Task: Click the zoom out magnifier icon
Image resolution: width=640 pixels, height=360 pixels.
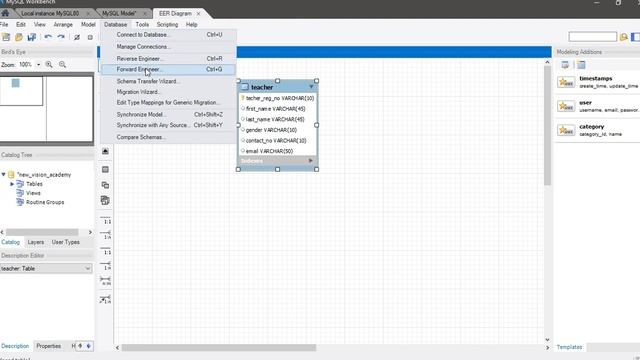Action: click(x=62, y=64)
